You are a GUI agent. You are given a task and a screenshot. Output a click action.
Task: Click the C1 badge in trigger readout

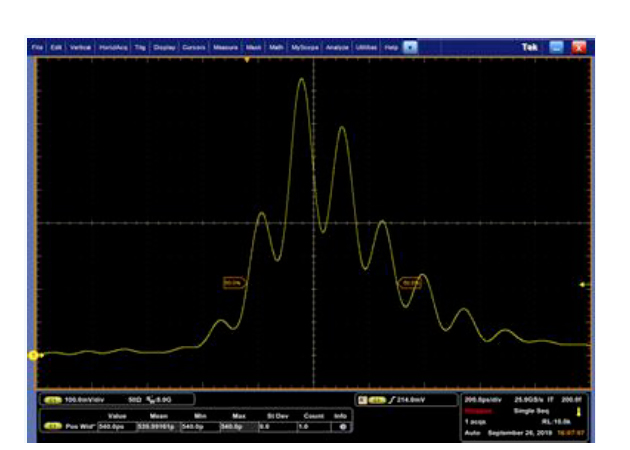pos(377,400)
